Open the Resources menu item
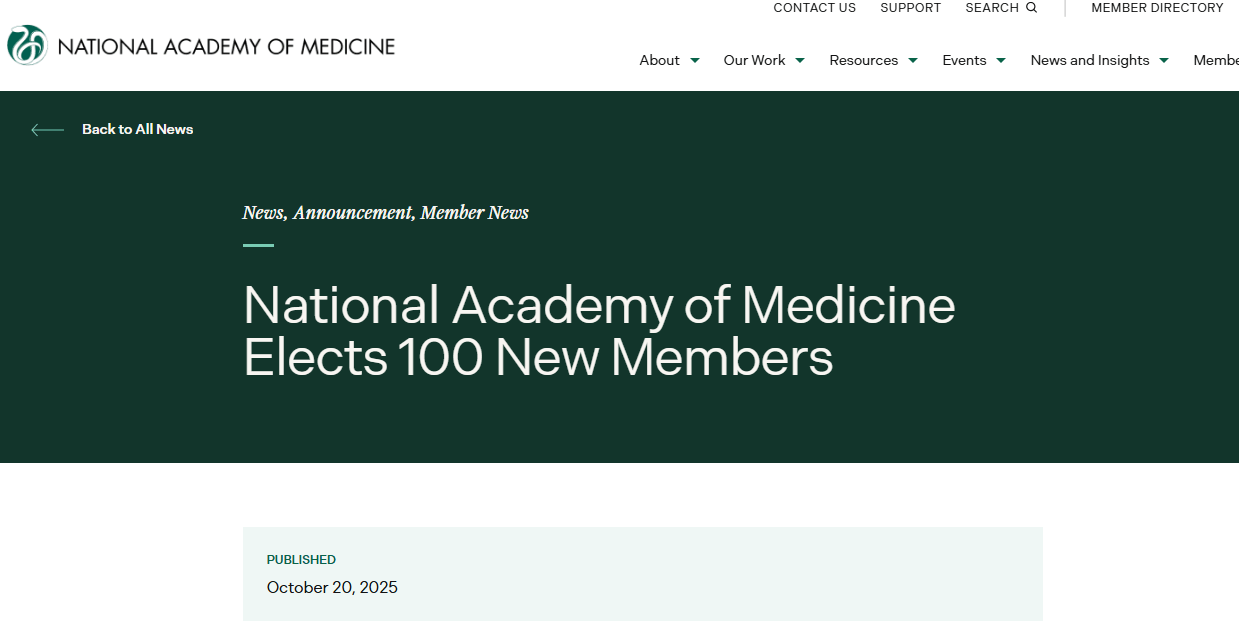1239x621 pixels. tap(863, 61)
